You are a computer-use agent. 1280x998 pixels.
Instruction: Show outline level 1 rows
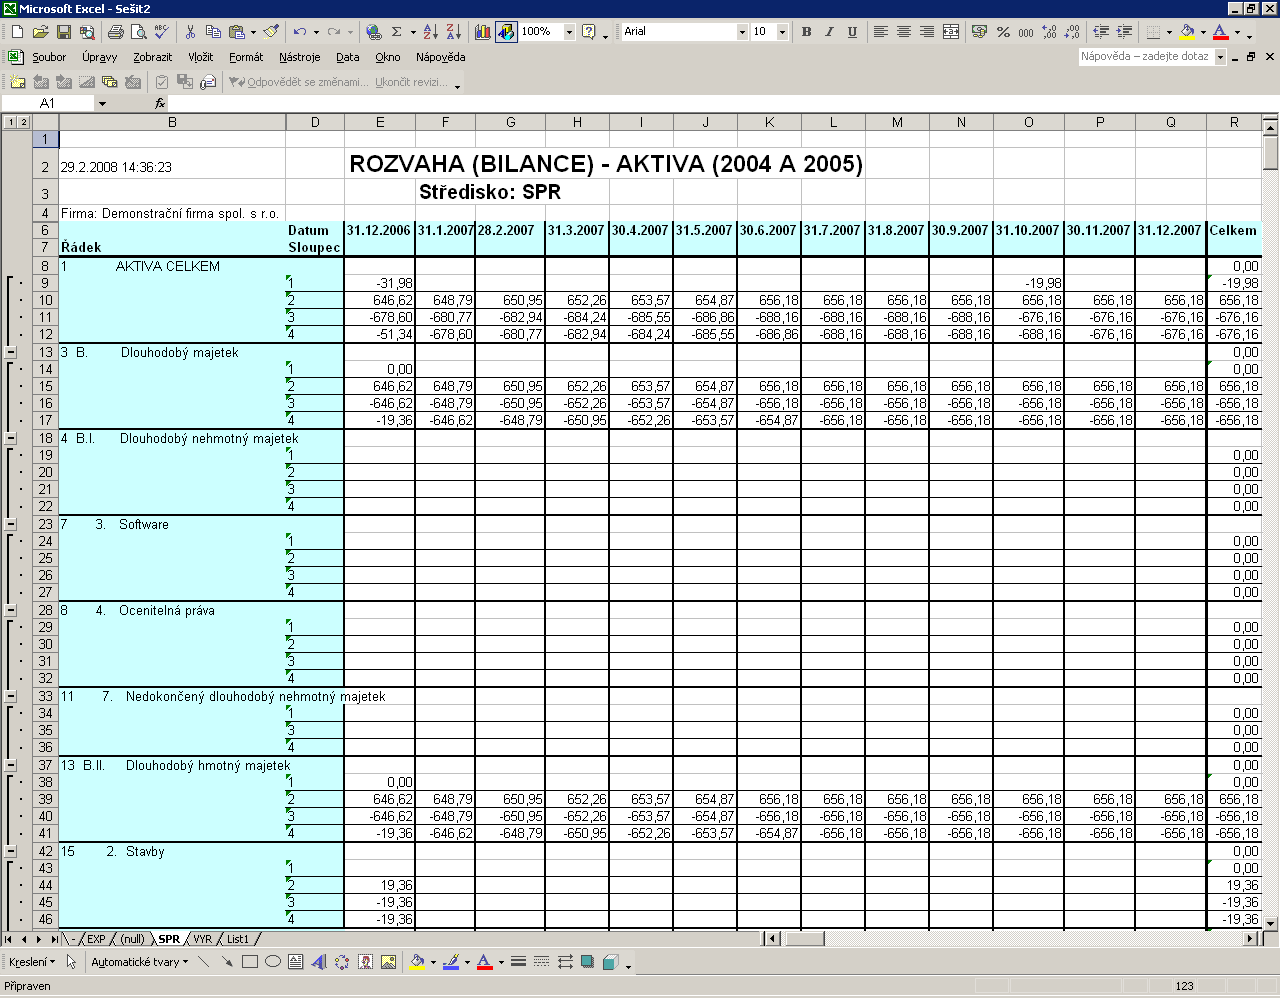11,122
